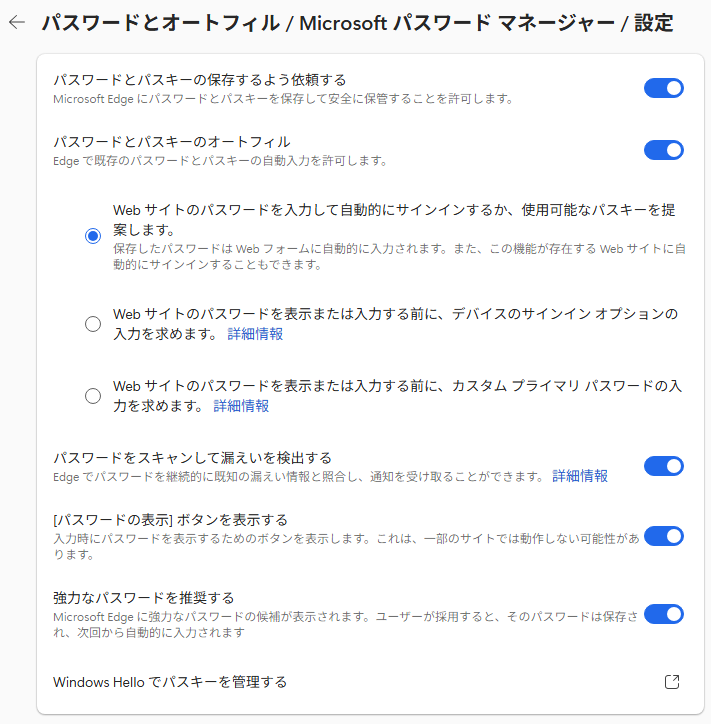Toggle 強力なパスワードを推奨する switch
Viewport: 711px width, 724px height.
pyautogui.click(x=663, y=614)
